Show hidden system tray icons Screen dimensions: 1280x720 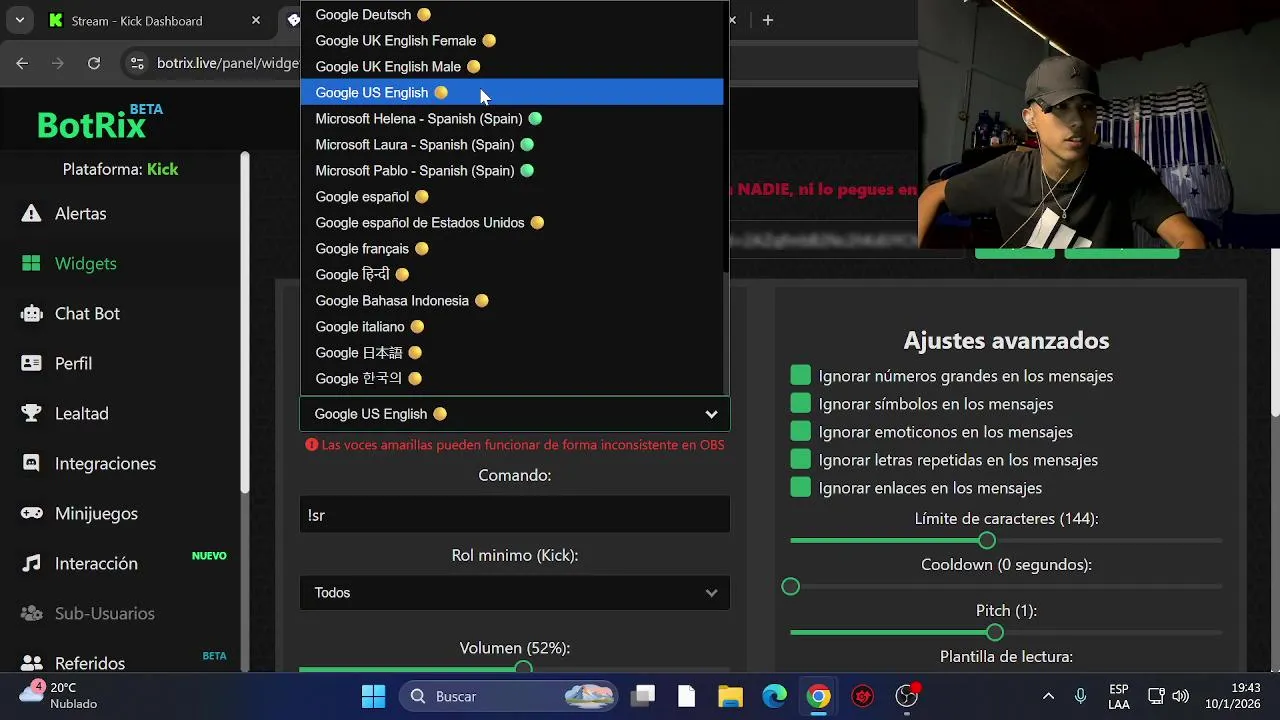1048,696
